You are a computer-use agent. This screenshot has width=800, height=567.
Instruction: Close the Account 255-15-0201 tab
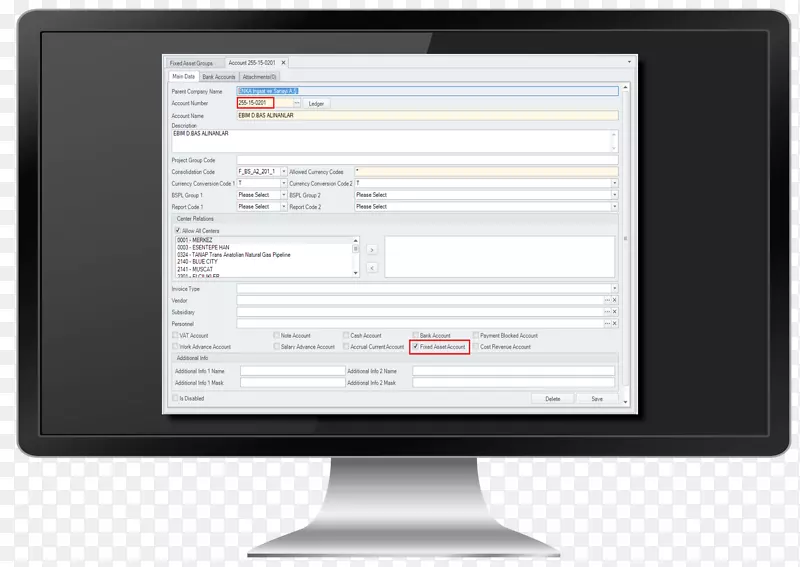[x=283, y=63]
